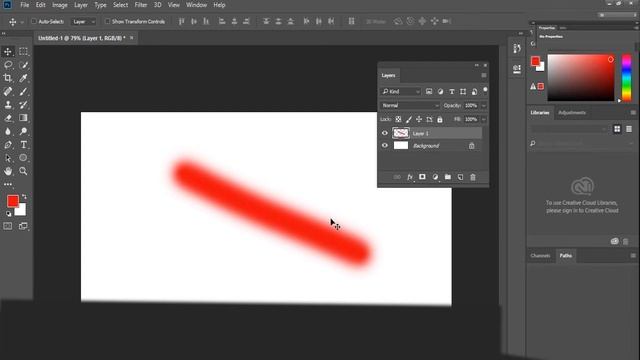Click the Layer 1 thumbnail
The height and width of the screenshot is (360, 640).
[401, 133]
